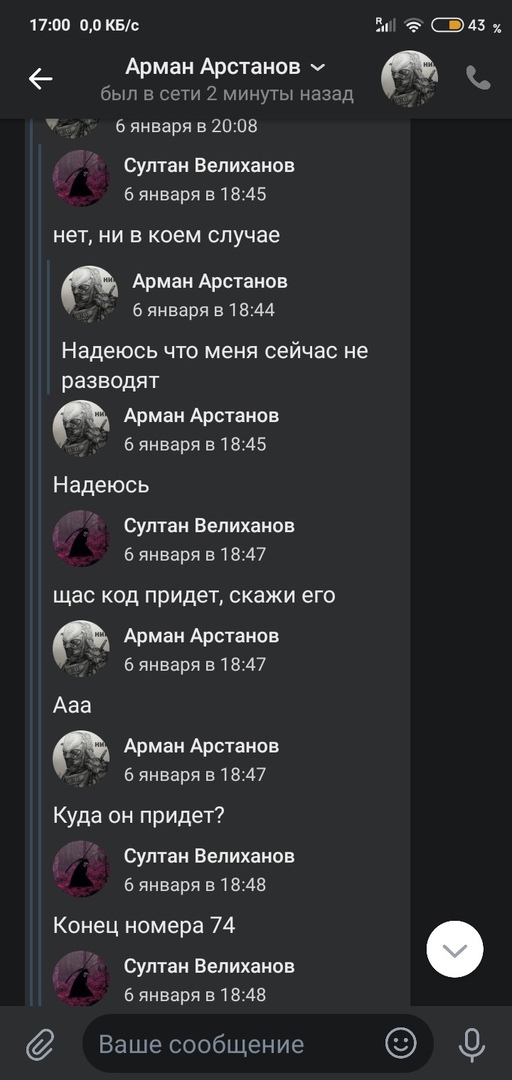Open the emoji smiley picker

400,1043
